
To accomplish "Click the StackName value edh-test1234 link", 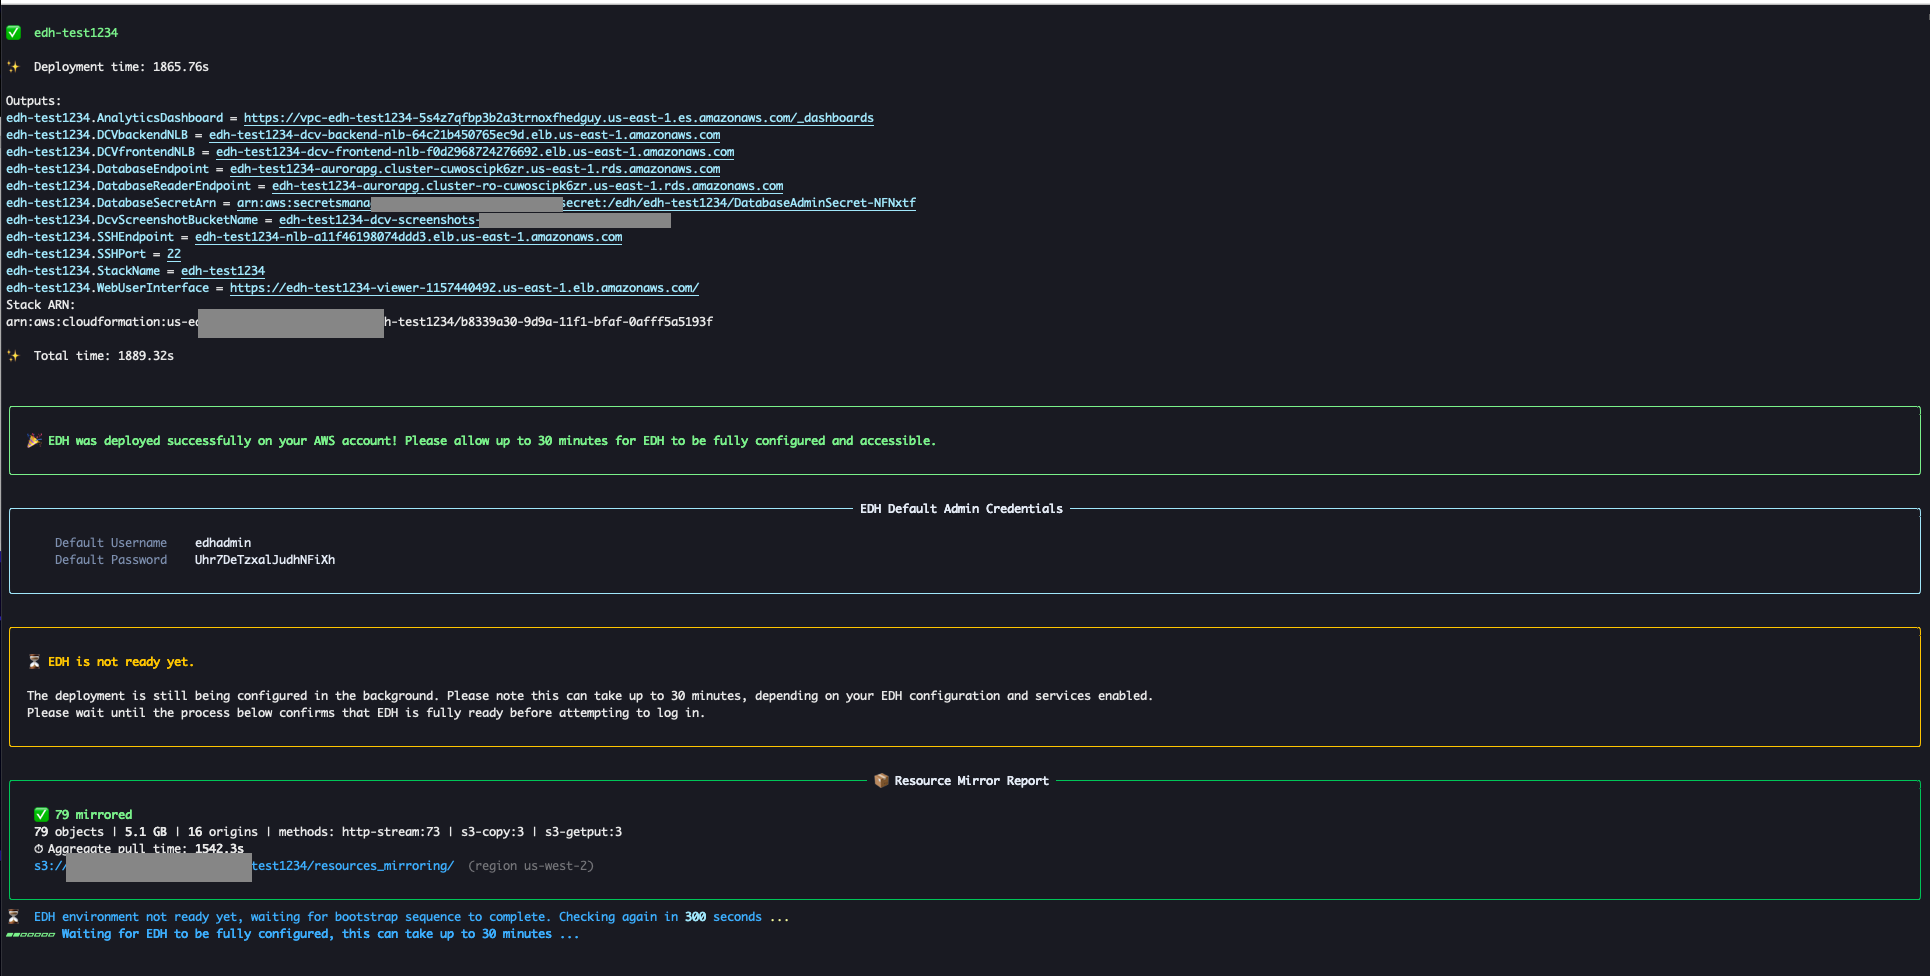I will point(223,271).
